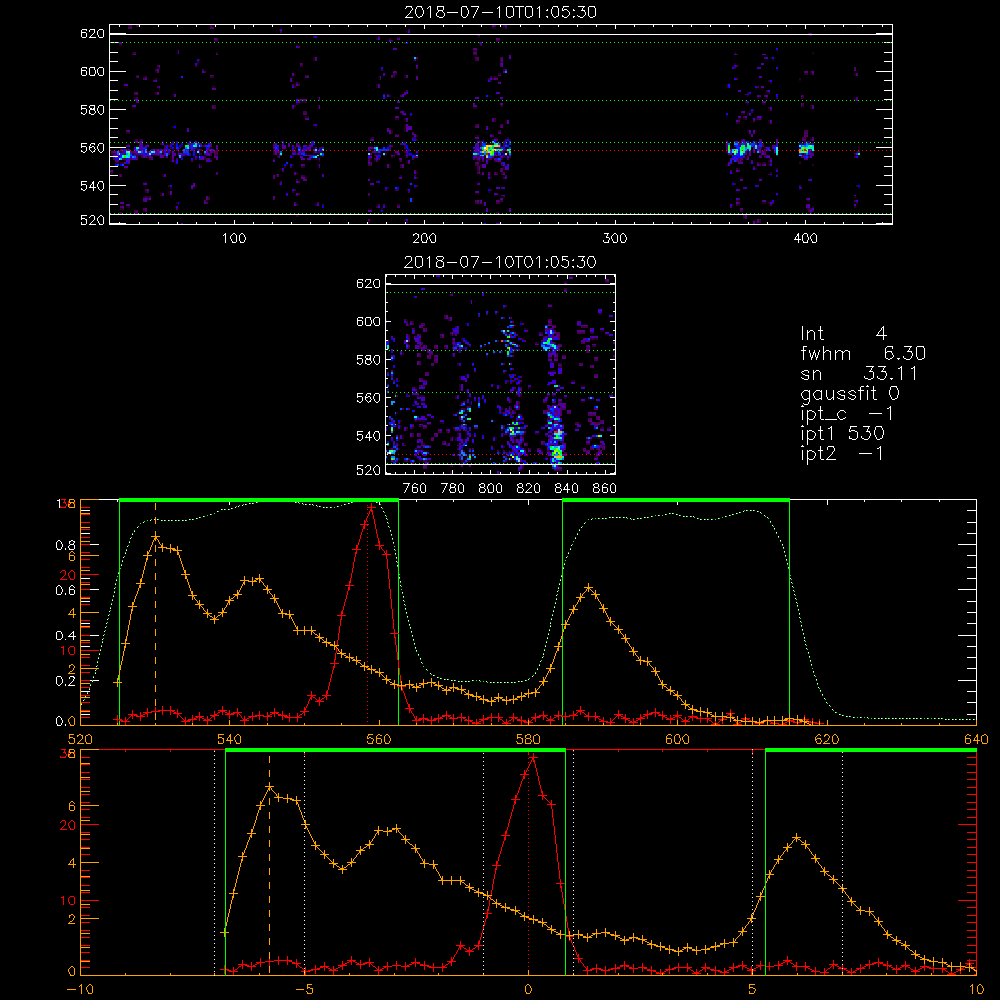Image resolution: width=1000 pixels, height=1000 pixels.
Task: Select the 'fwhm 6.30' readout line
Action: click(863, 353)
